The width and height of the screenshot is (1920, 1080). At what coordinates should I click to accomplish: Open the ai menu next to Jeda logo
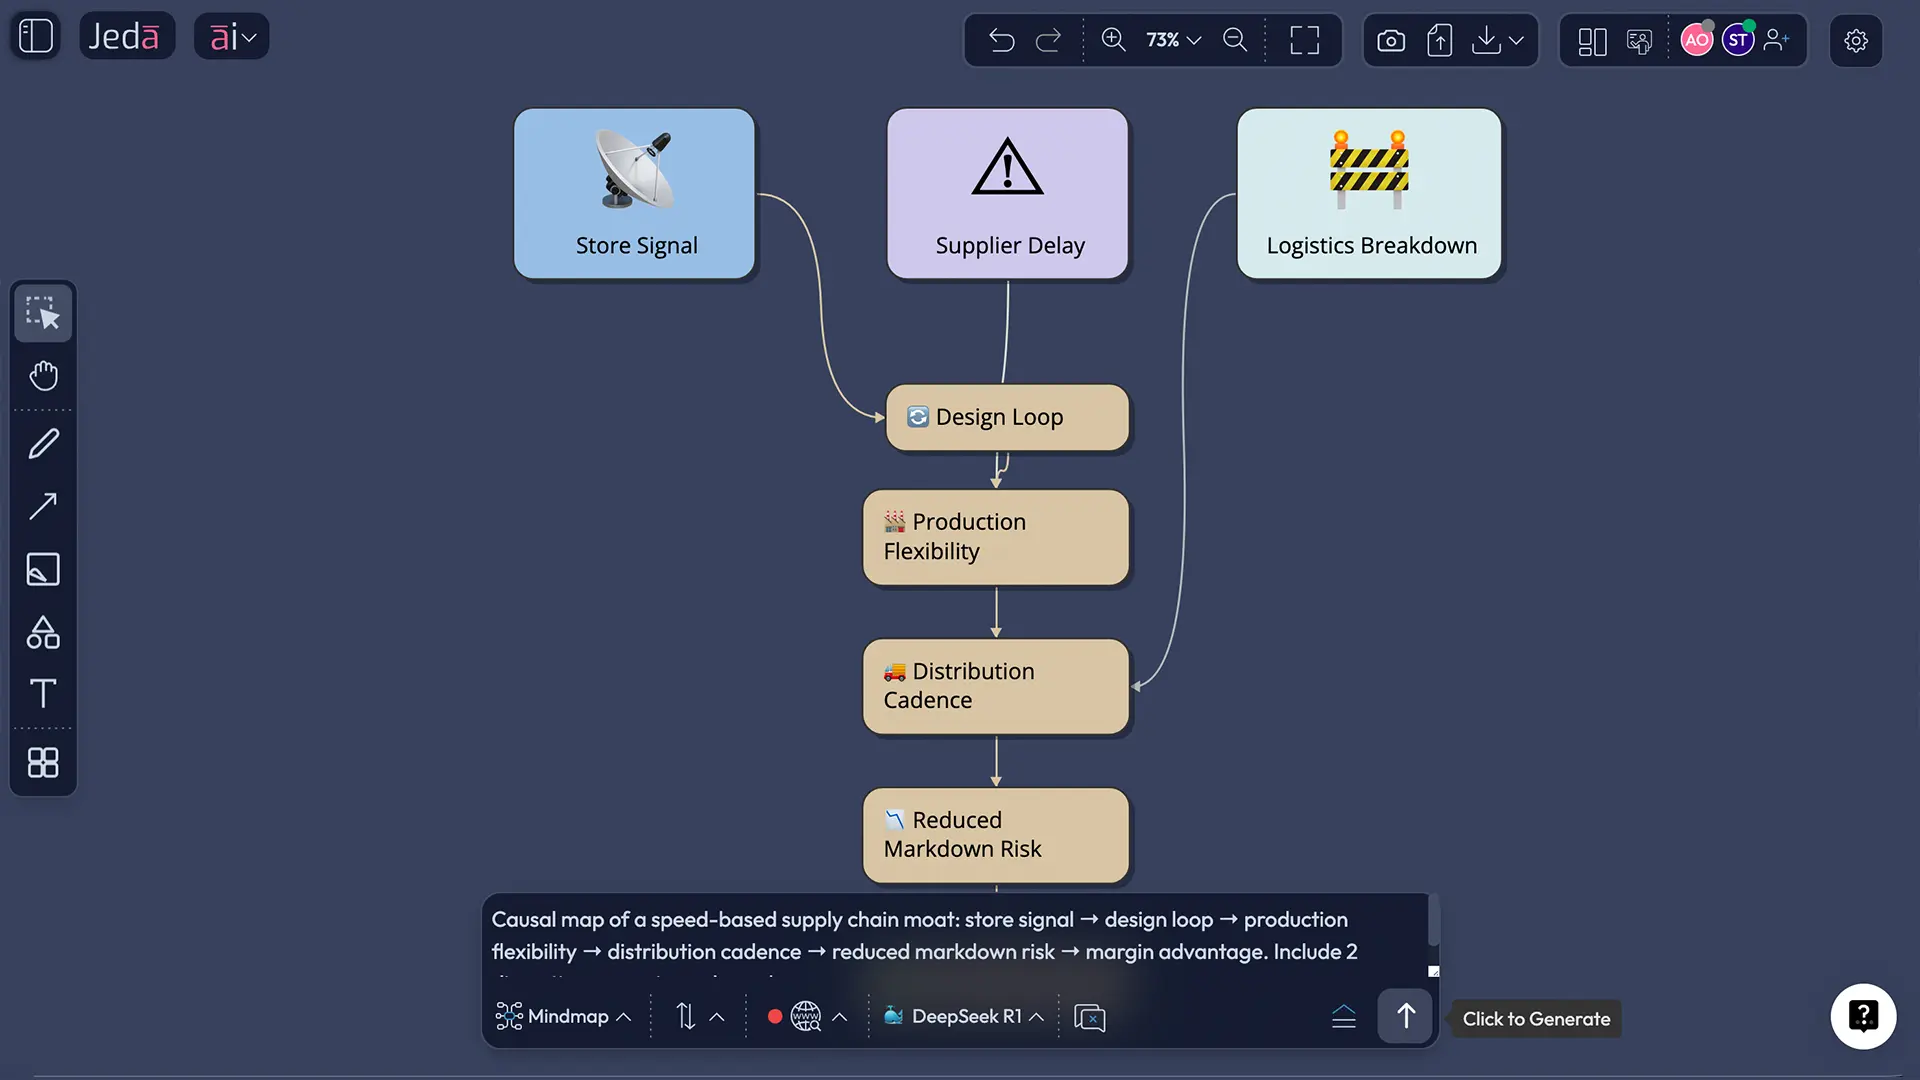[231, 35]
